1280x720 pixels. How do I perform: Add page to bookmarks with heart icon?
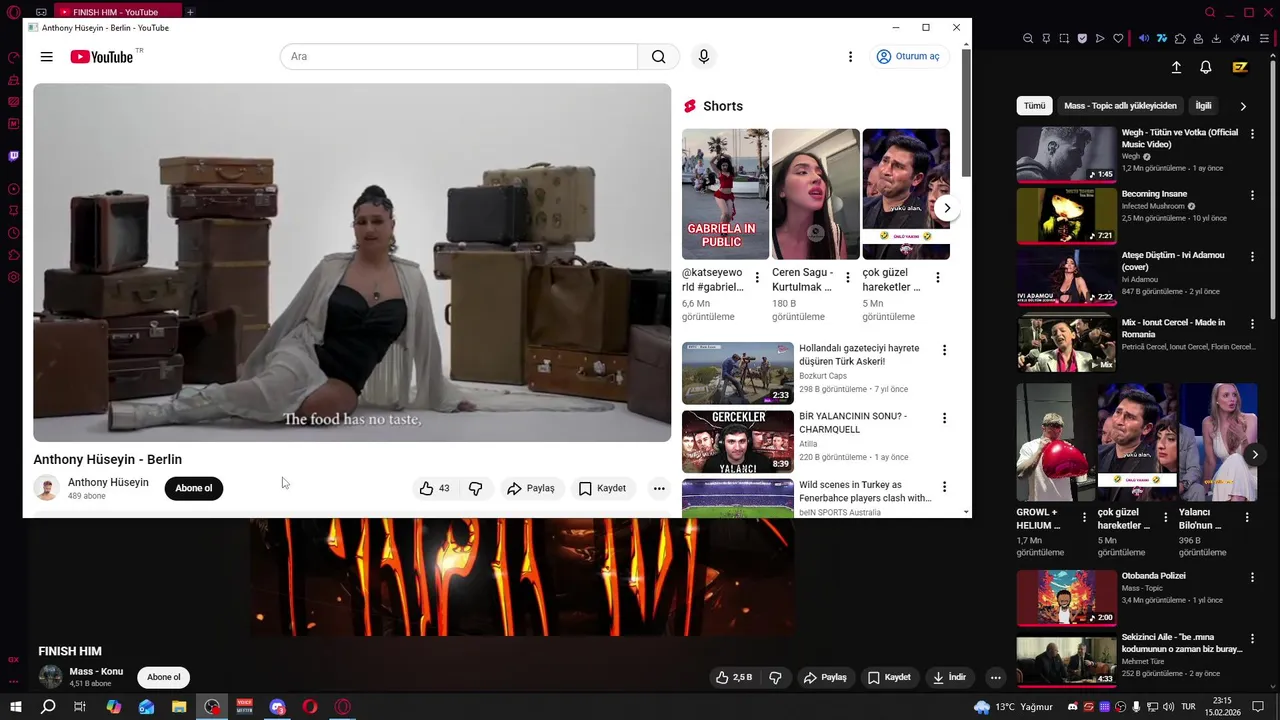coord(1118,38)
